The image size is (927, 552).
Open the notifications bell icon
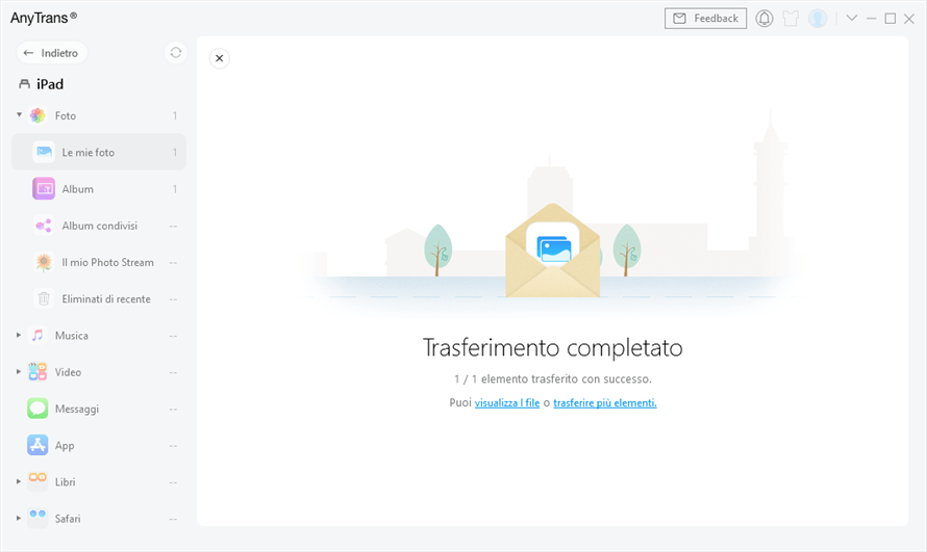pos(765,18)
